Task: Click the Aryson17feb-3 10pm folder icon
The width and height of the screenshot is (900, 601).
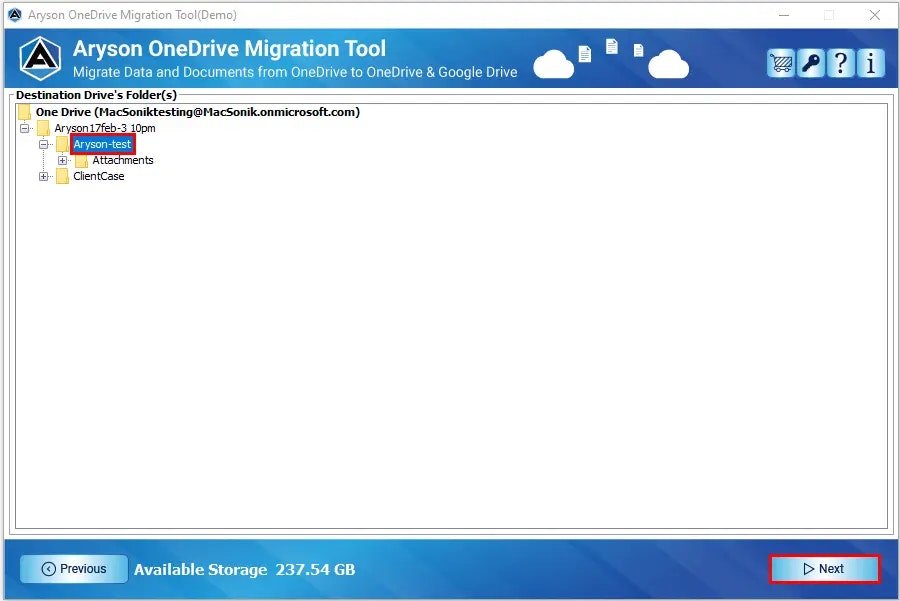Action: [x=44, y=128]
